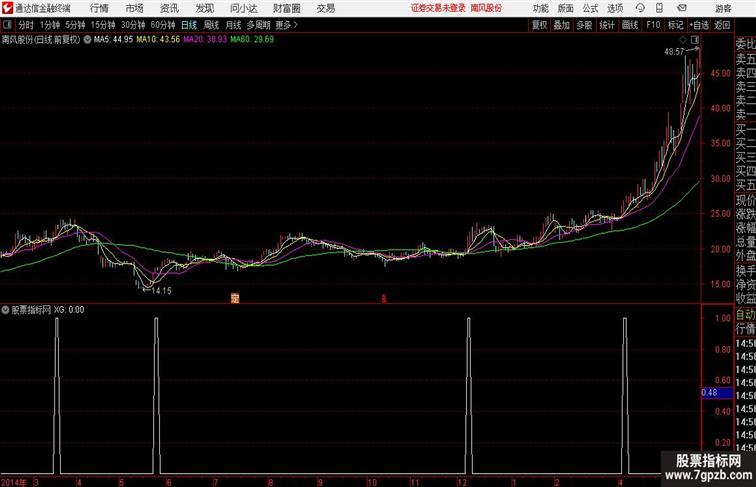Select the 多周期 multi-period tab

pyautogui.click(x=258, y=25)
